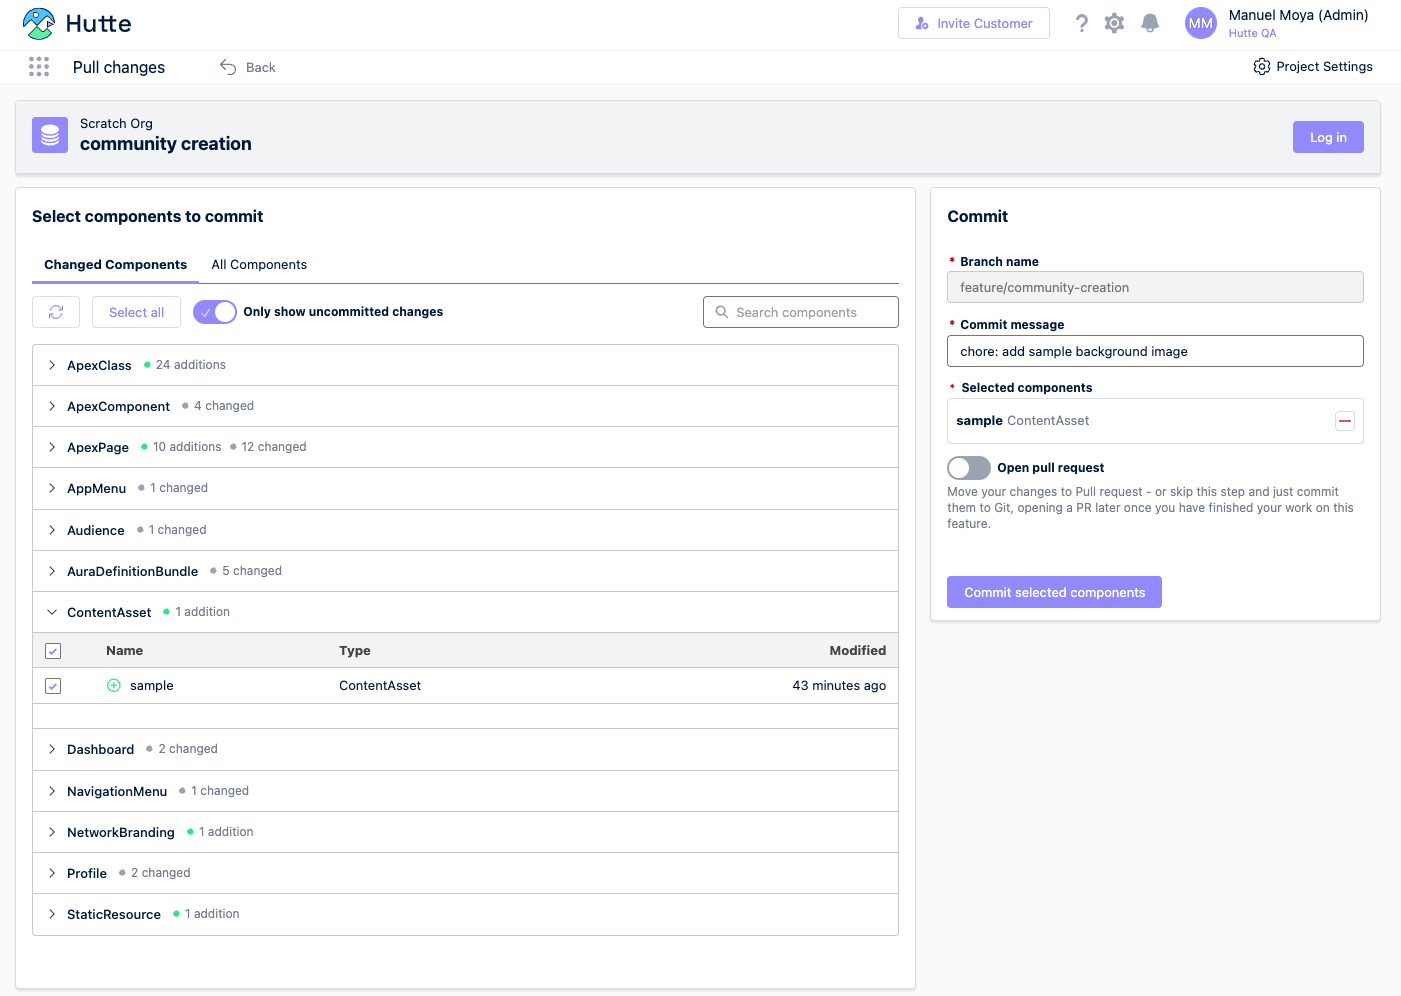Click the refresh components icon button
This screenshot has width=1401, height=996.
56,312
